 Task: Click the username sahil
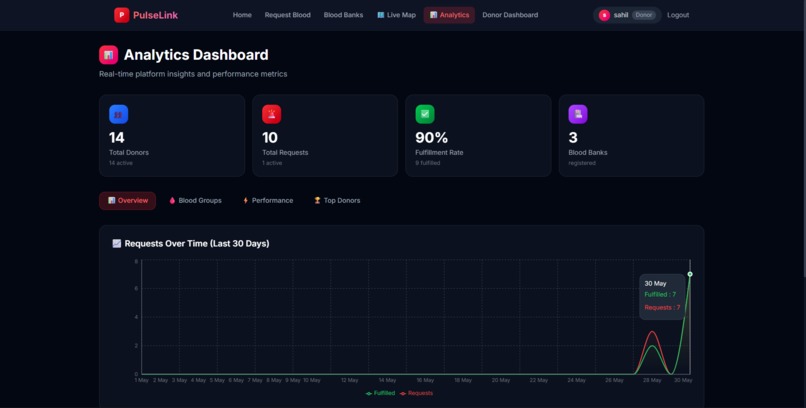[x=620, y=15]
